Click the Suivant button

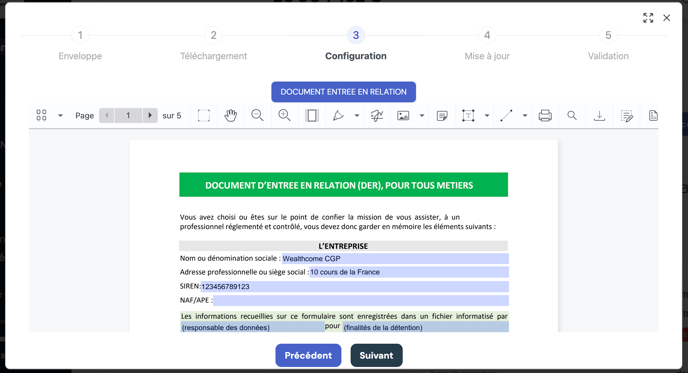click(x=376, y=355)
